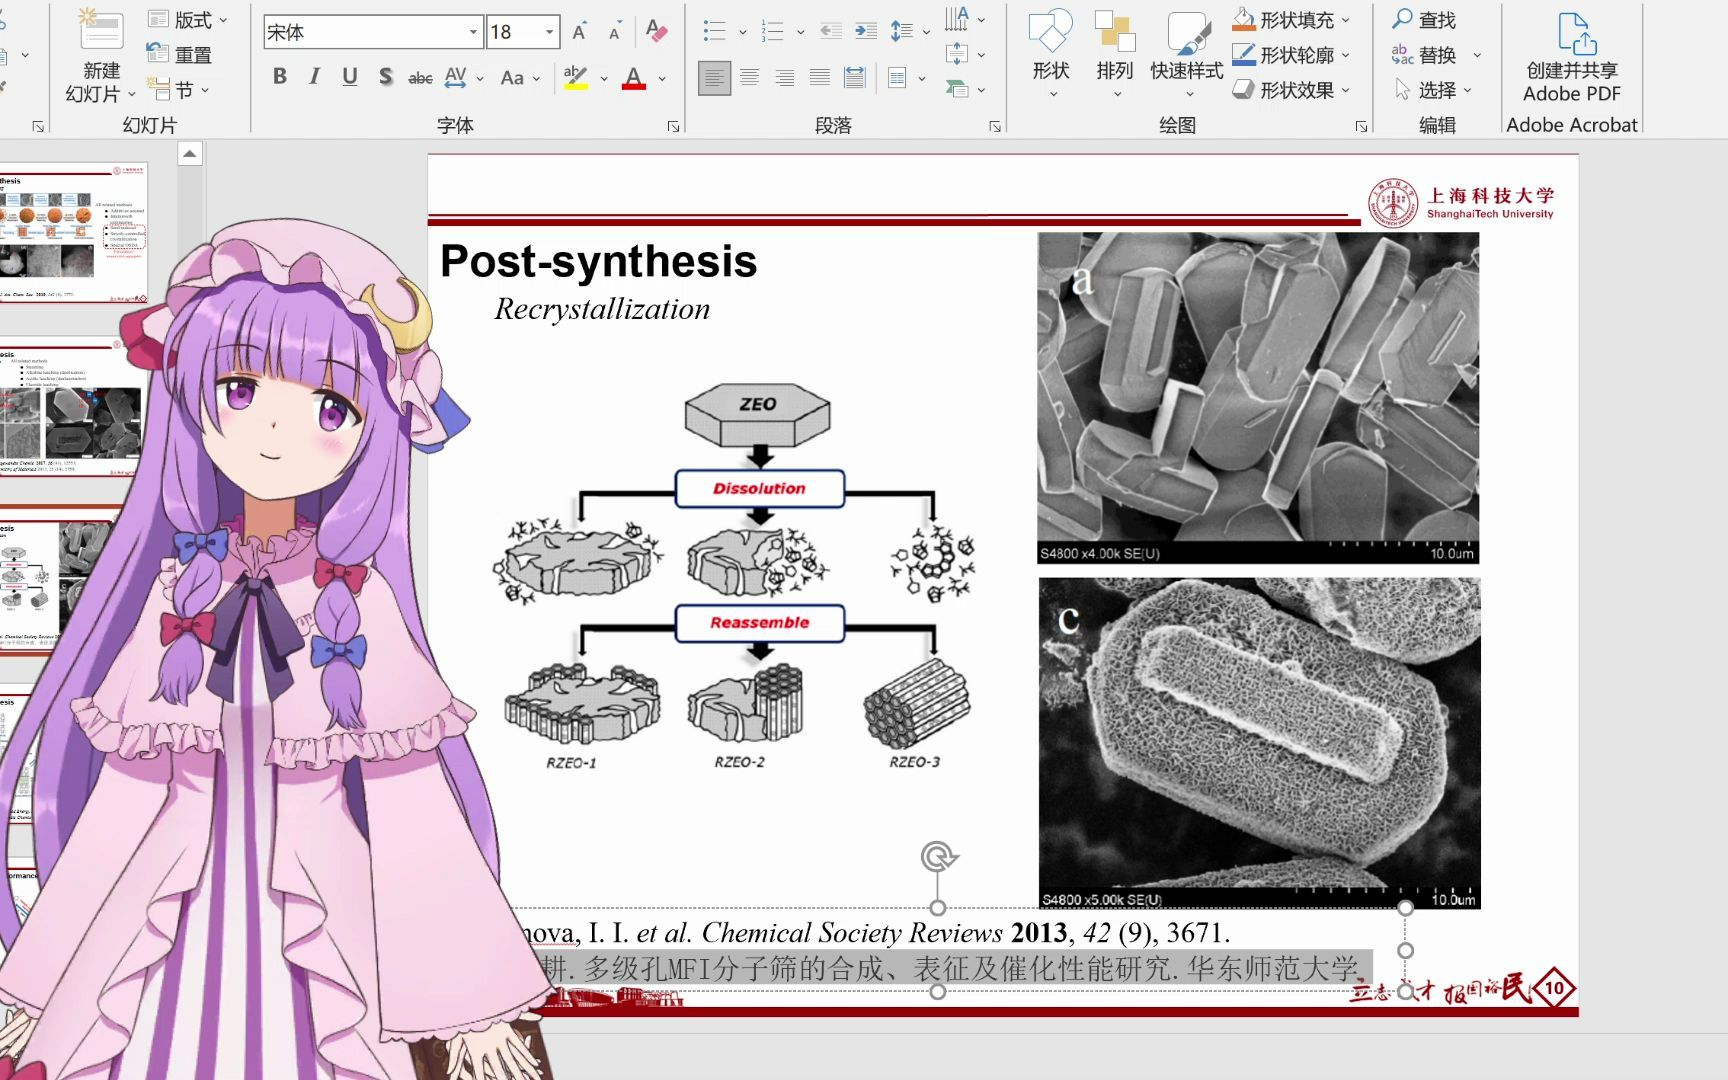
Task: Click the Reset (重置) slide button
Action: point(179,54)
